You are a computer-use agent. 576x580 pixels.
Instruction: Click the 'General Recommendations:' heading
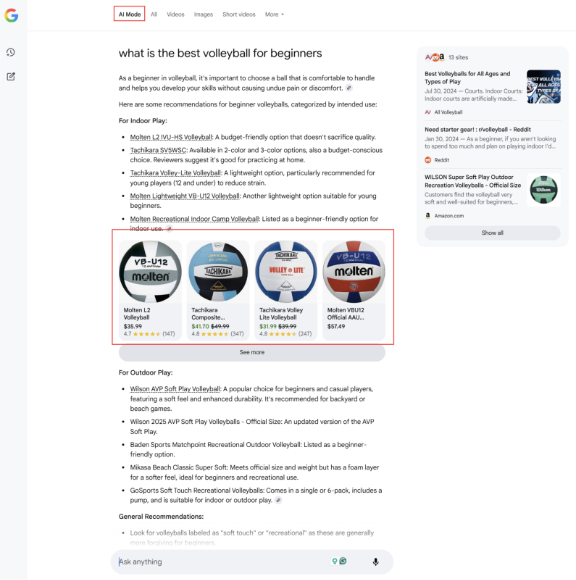[161, 516]
